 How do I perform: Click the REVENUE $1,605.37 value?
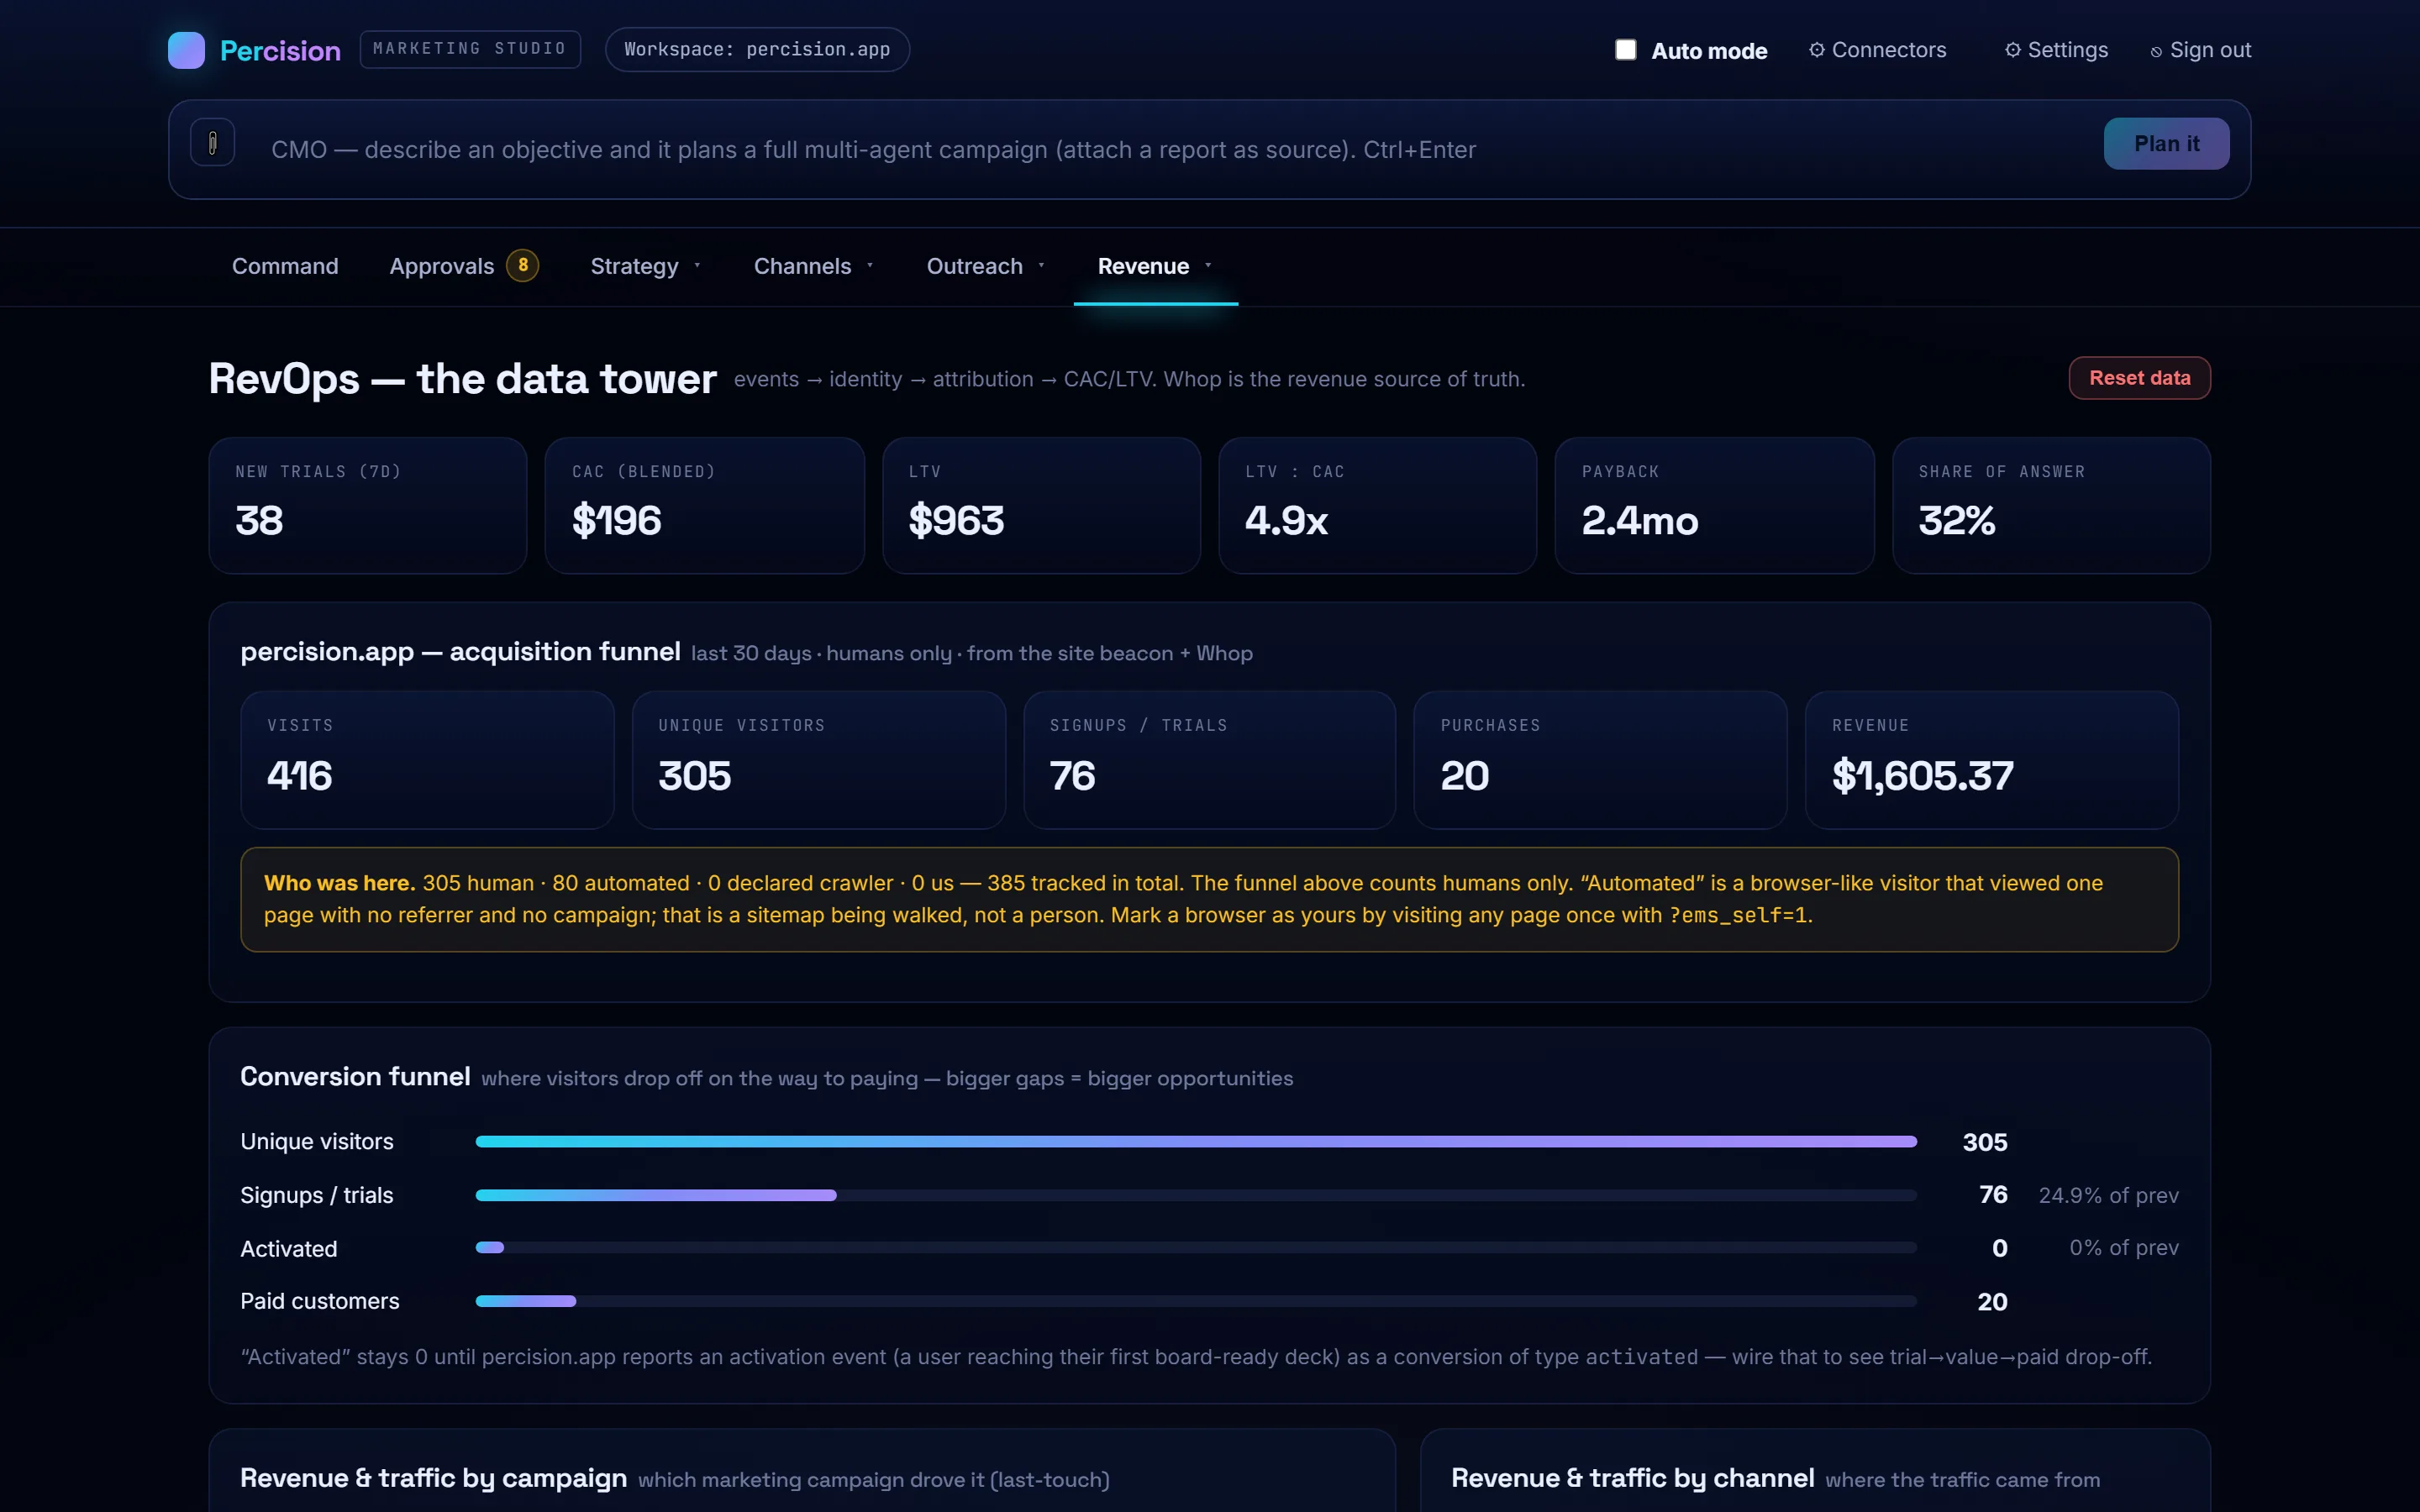(1922, 776)
